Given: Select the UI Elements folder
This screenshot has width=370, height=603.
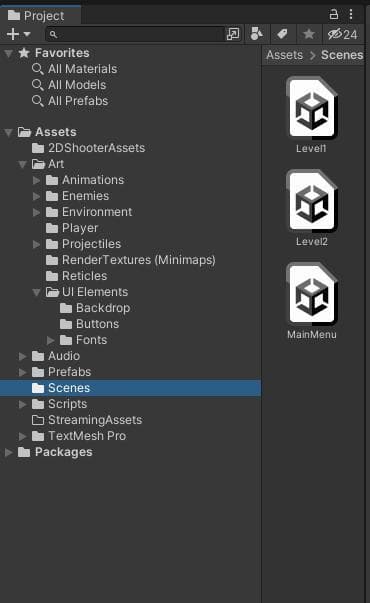Looking at the screenshot, I should (x=95, y=292).
